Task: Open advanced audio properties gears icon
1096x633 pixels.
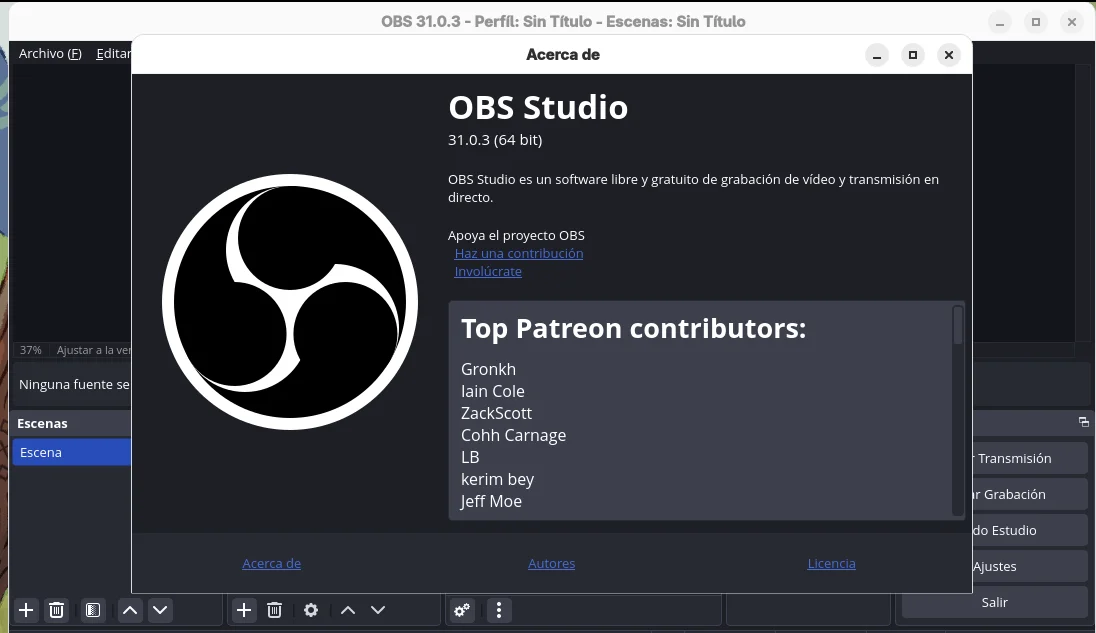Action: [x=462, y=610]
